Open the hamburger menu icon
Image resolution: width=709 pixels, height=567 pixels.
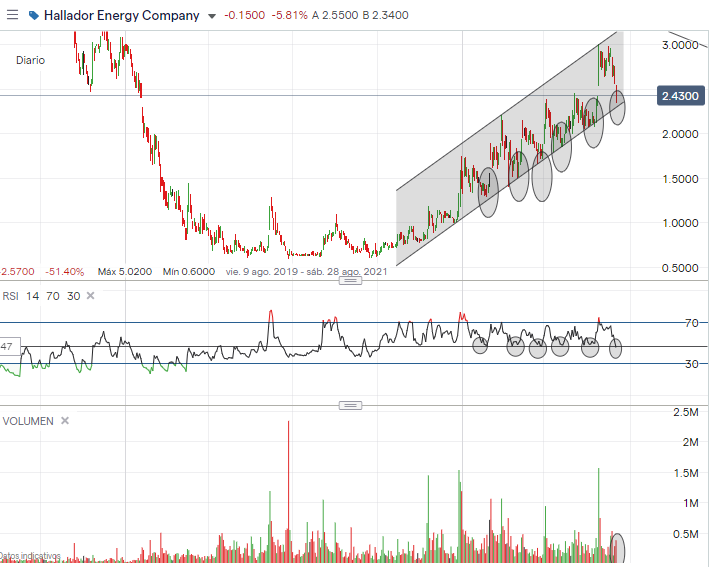click(x=12, y=15)
